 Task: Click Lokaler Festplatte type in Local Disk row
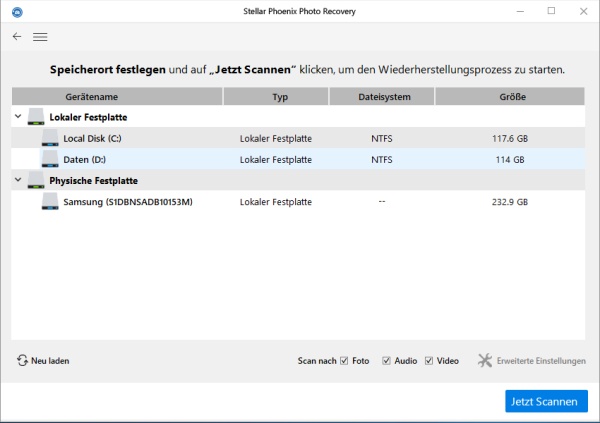click(276, 138)
